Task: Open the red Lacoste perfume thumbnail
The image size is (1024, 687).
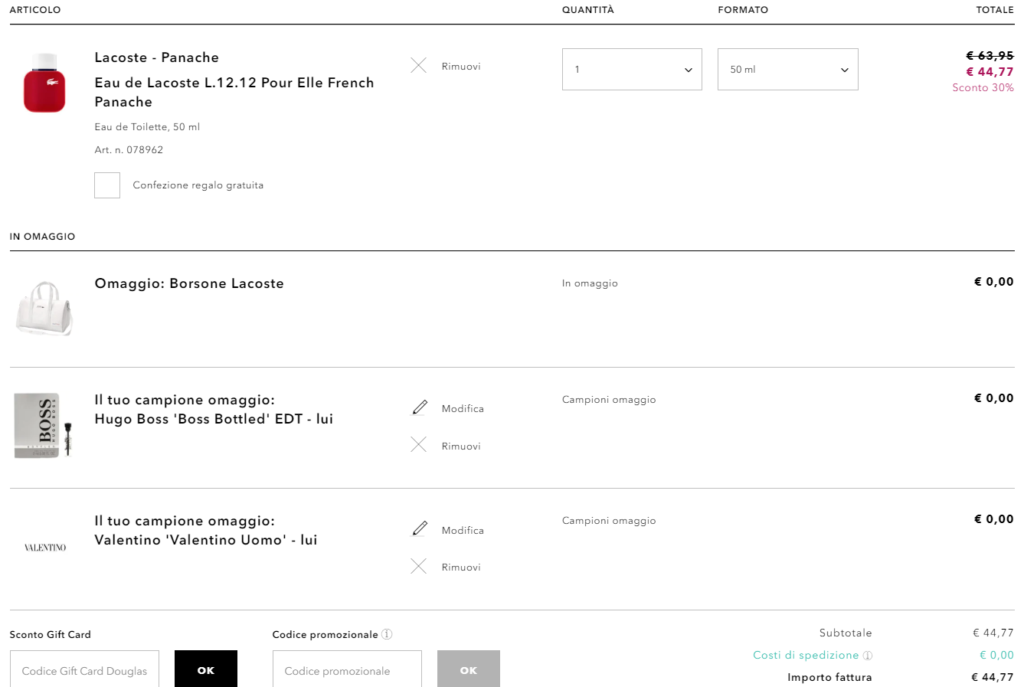Action: coord(43,83)
